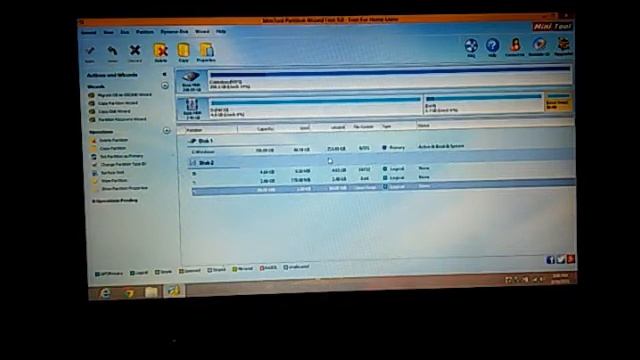640x360 pixels.
Task: Click the Status column header
Action: (424, 126)
